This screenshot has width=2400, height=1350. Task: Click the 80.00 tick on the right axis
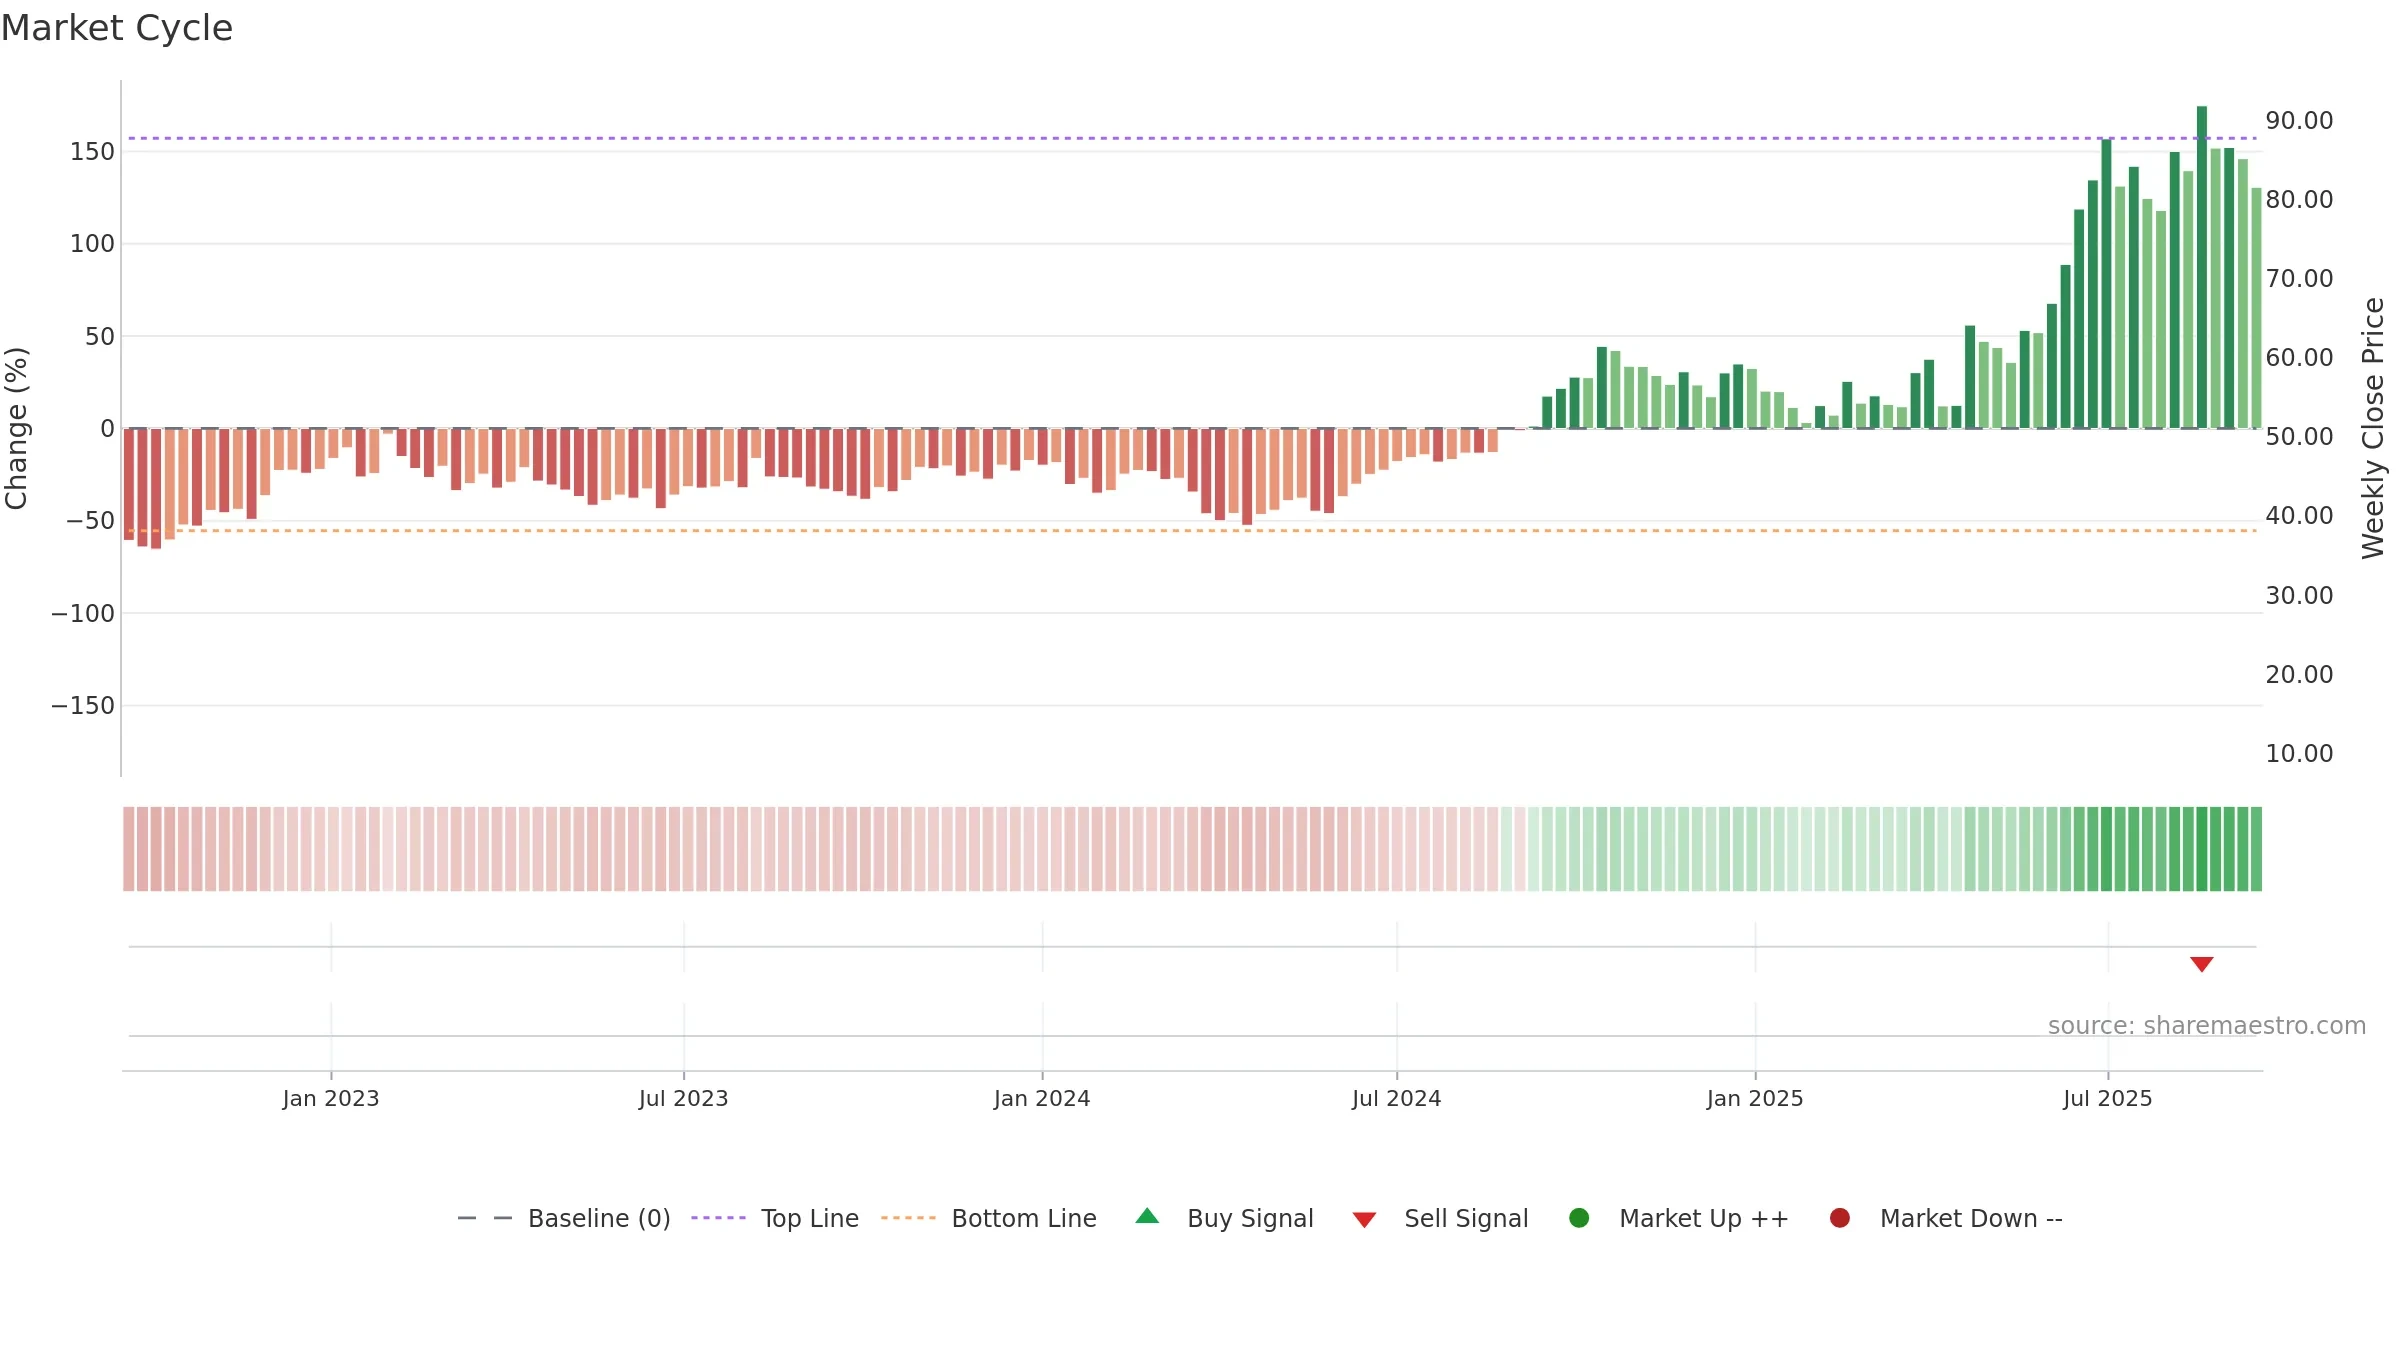[2299, 200]
